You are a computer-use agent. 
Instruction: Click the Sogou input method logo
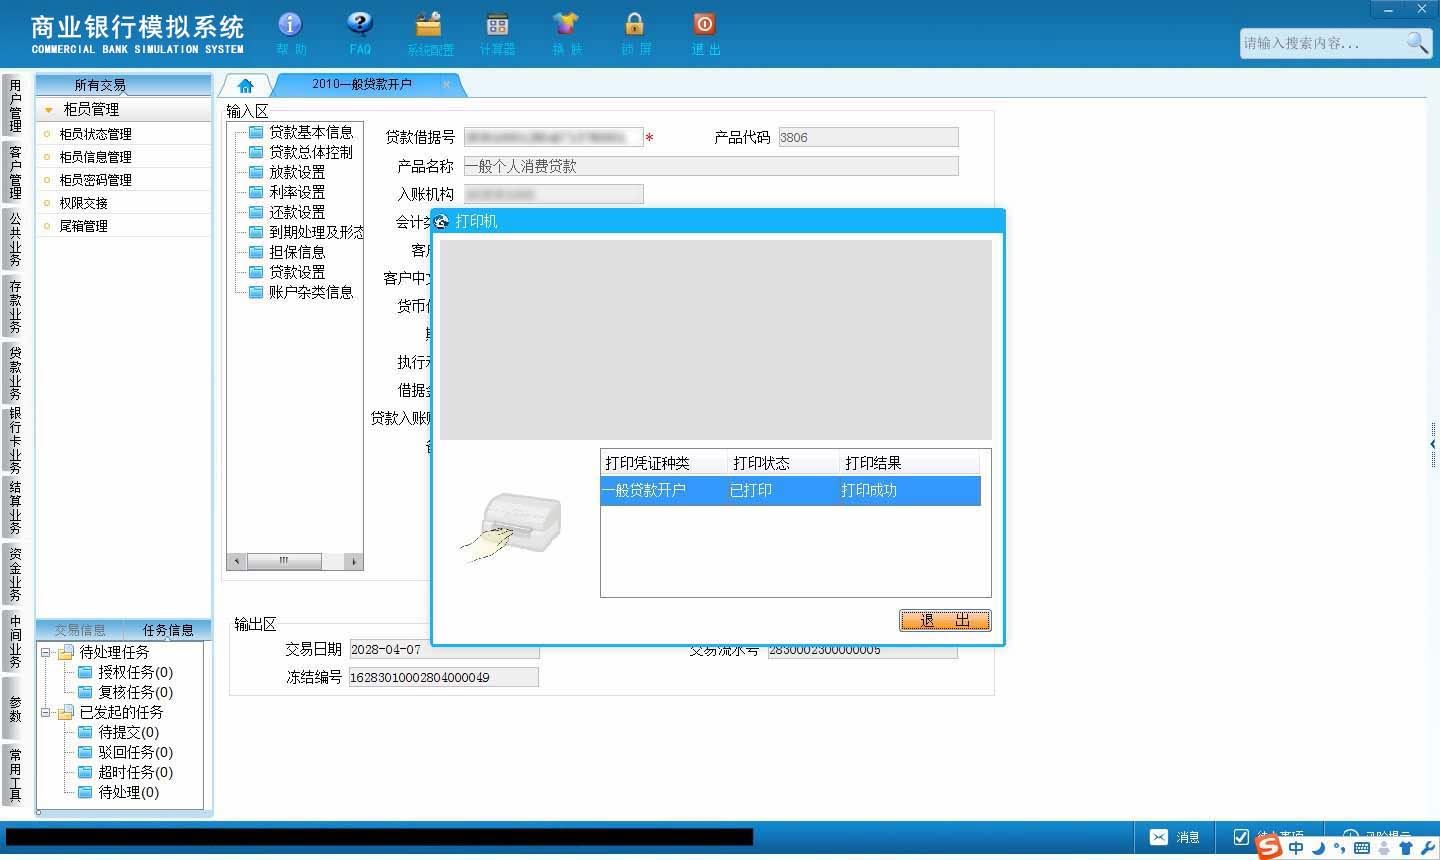1268,847
